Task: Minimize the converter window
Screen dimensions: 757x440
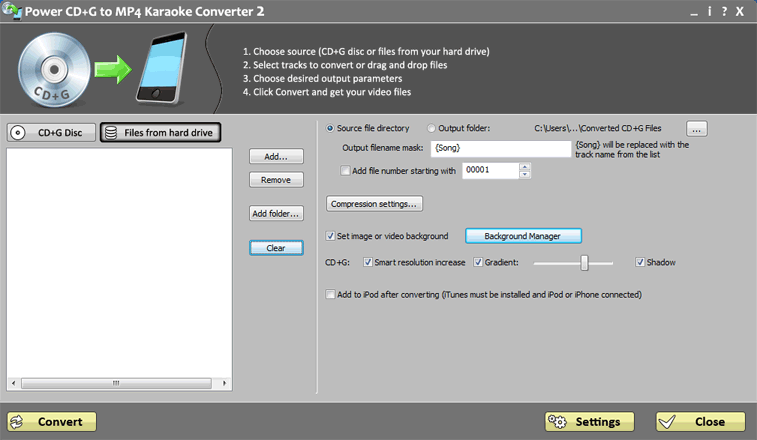Action: pyautogui.click(x=694, y=14)
